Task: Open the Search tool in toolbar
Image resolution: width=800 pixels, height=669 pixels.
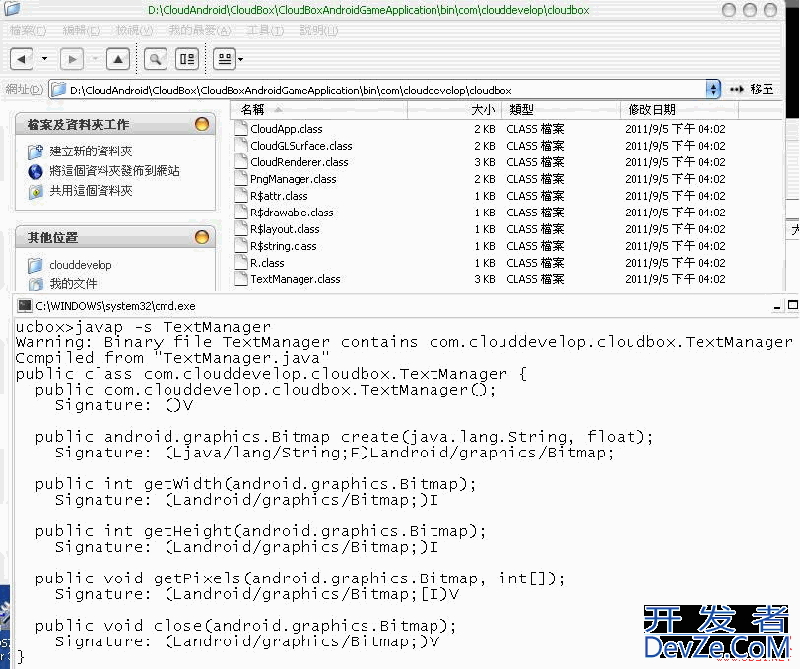Action: coord(155,59)
